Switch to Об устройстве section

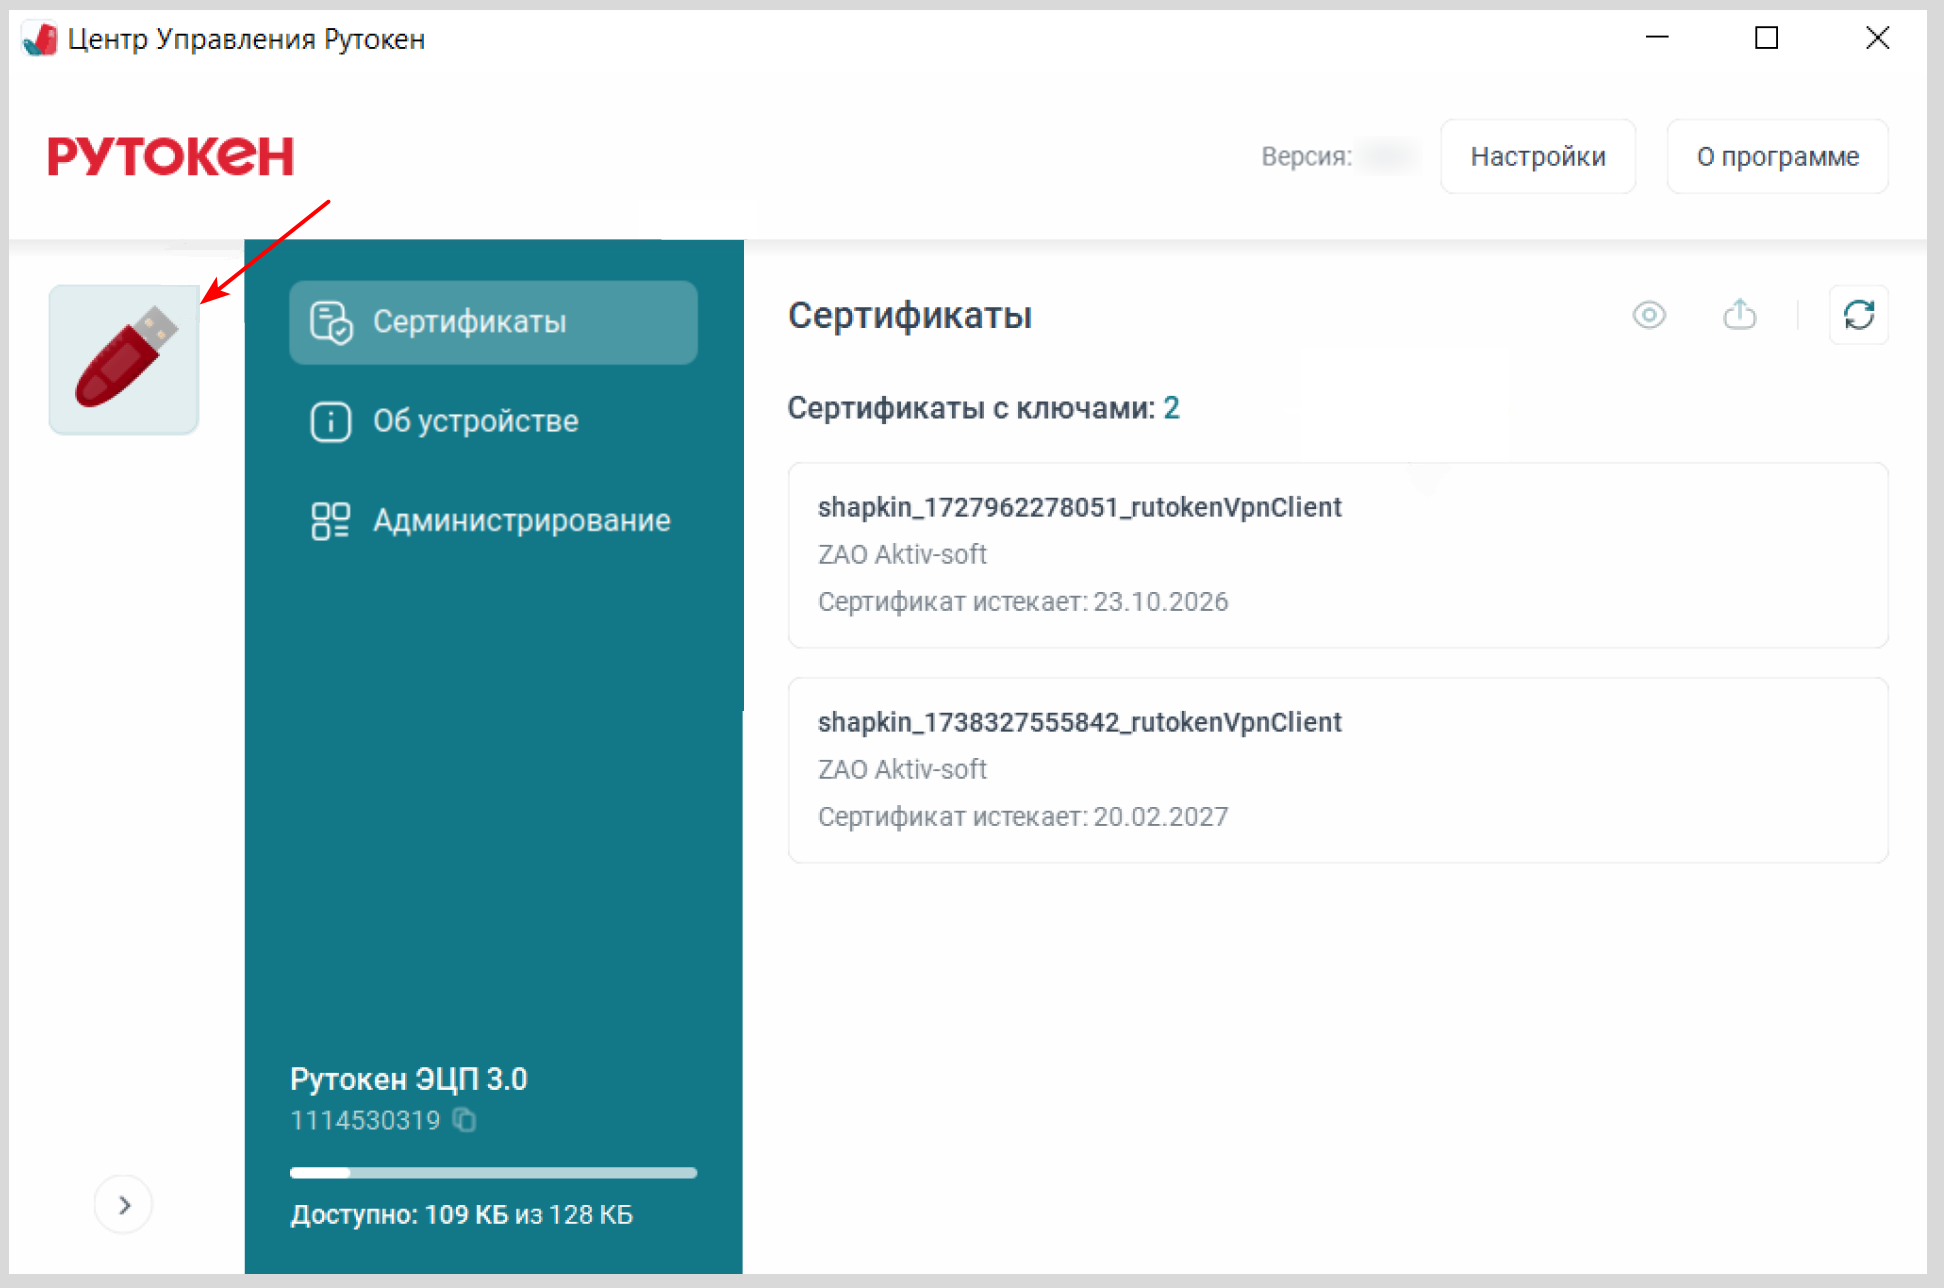pyautogui.click(x=476, y=421)
